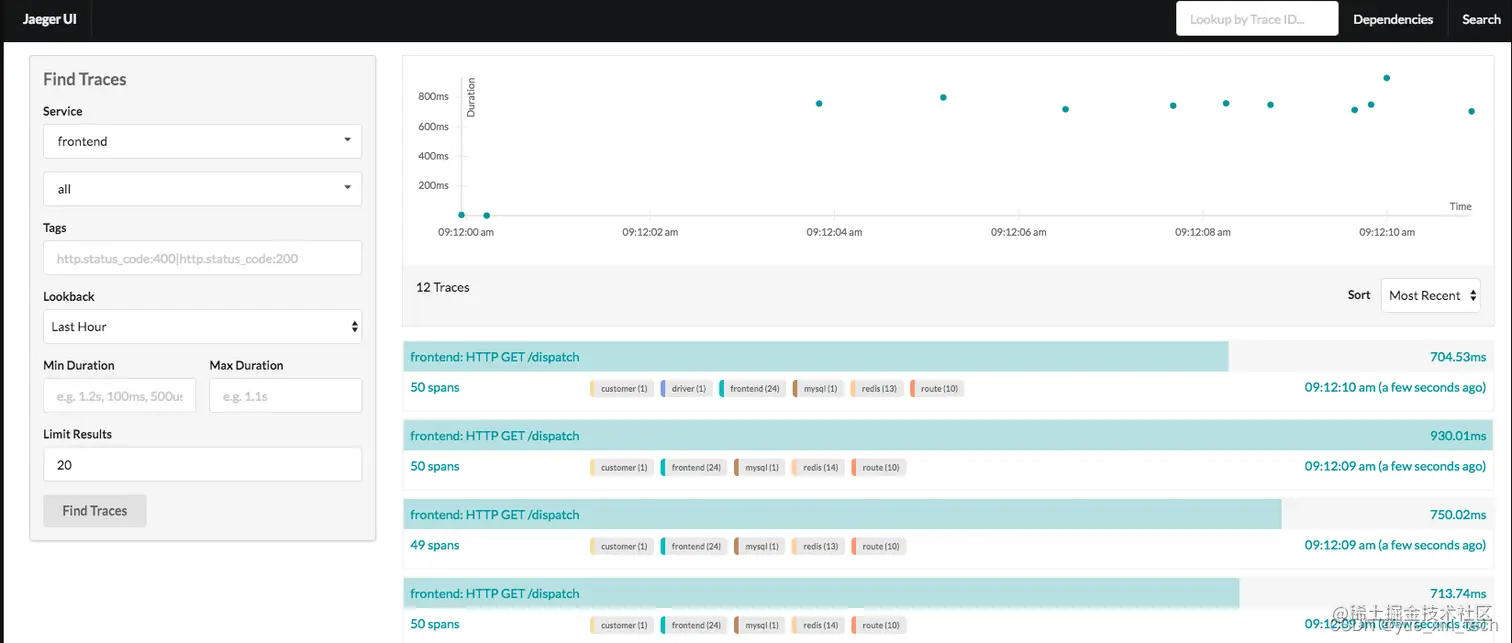The height and width of the screenshot is (643, 1512).
Task: Click the Limit Results field showing 20
Action: (202, 464)
